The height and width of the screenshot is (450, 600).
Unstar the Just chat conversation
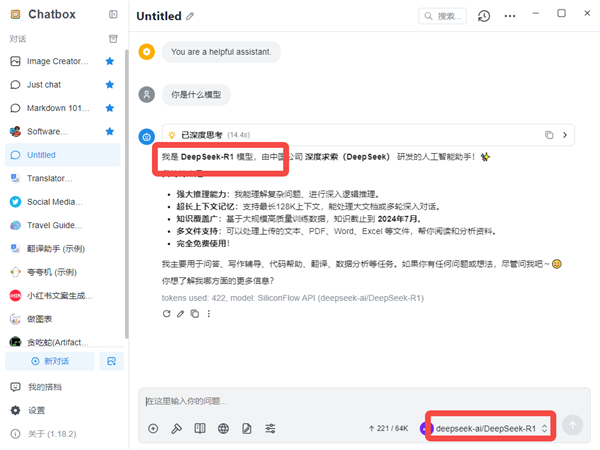[x=110, y=85]
